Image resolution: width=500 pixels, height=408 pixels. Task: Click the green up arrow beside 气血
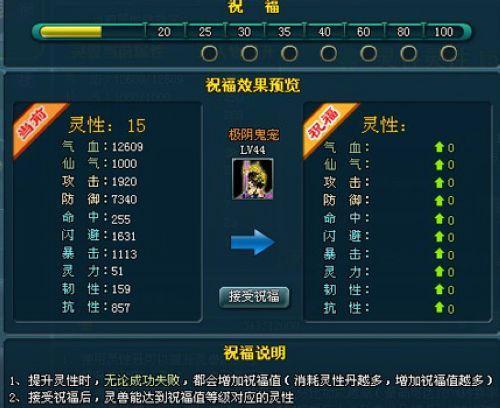click(x=439, y=147)
